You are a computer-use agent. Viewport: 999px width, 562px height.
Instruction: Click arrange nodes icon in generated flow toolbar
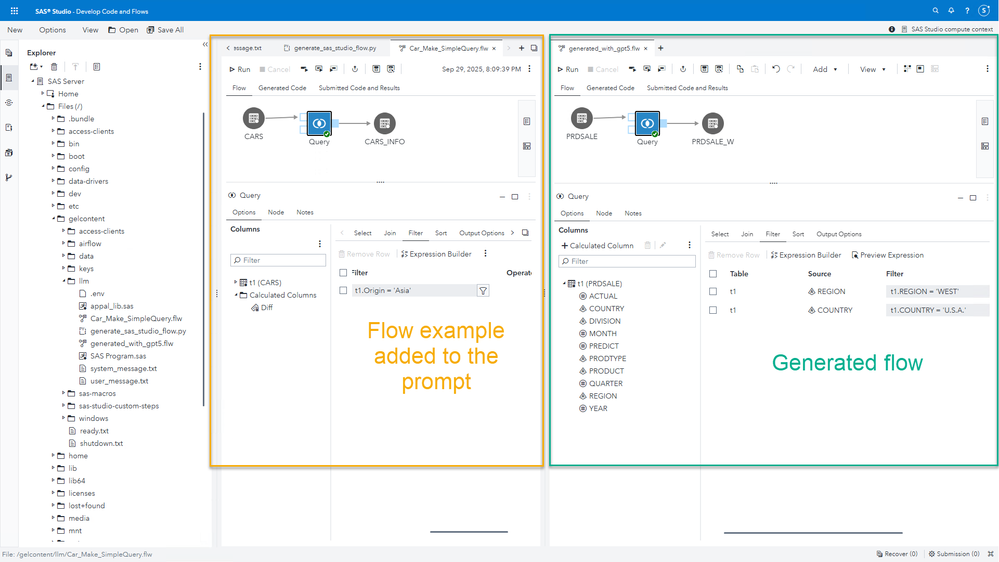coord(907,69)
